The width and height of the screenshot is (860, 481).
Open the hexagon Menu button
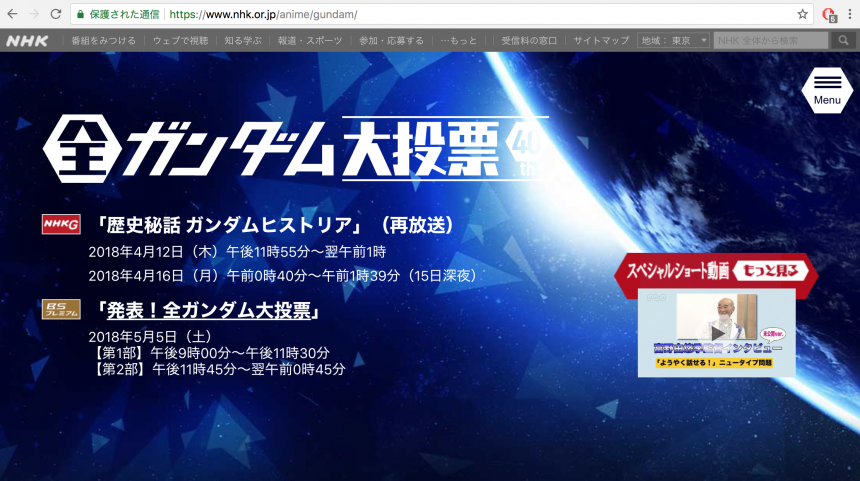click(827, 90)
